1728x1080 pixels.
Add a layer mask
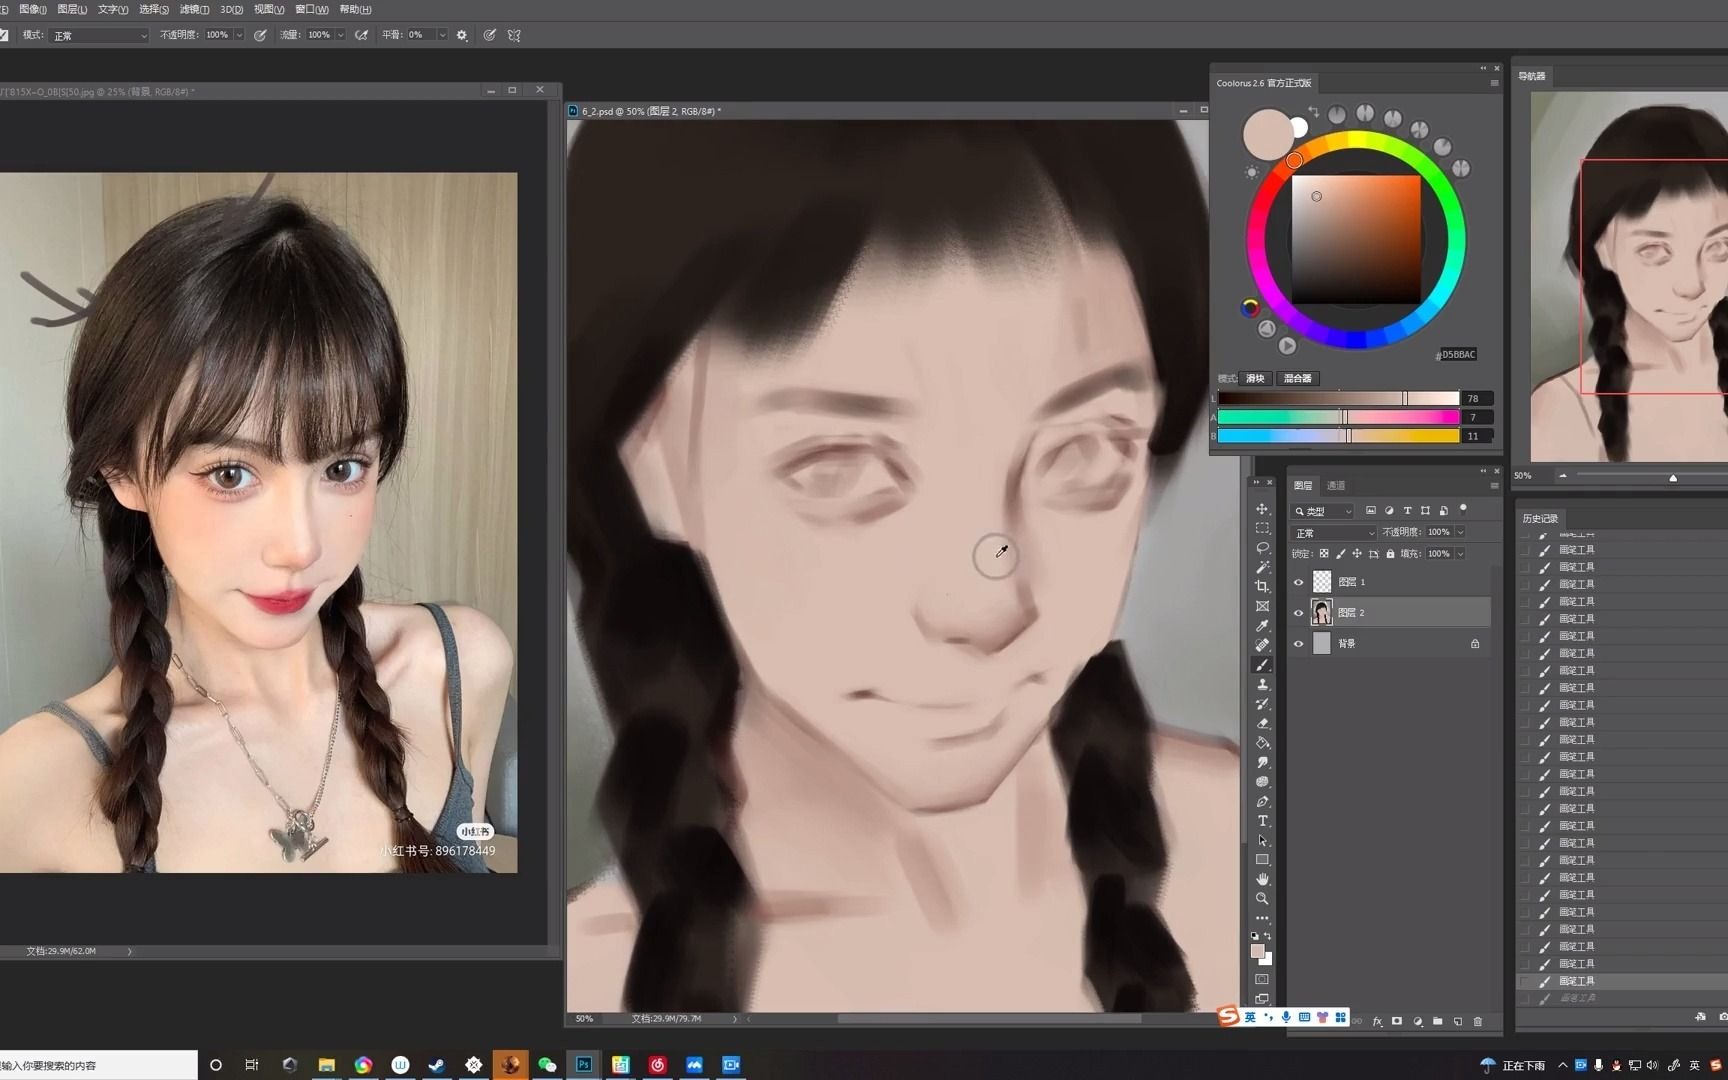(1397, 1021)
